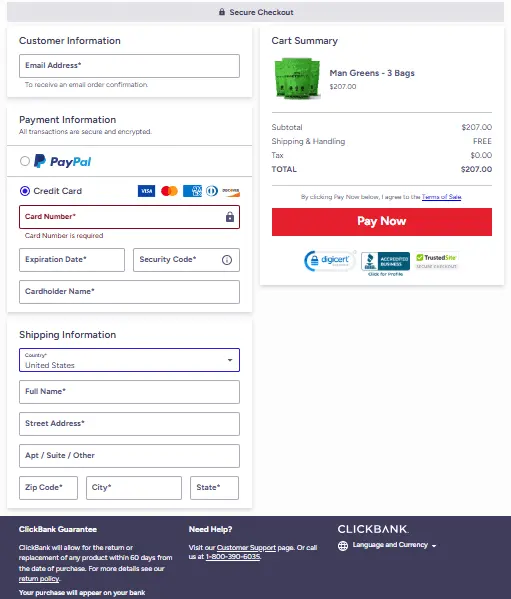Screen dimensions: 511x599
Task: Select the Credit Card radio button
Action: (x=25, y=191)
